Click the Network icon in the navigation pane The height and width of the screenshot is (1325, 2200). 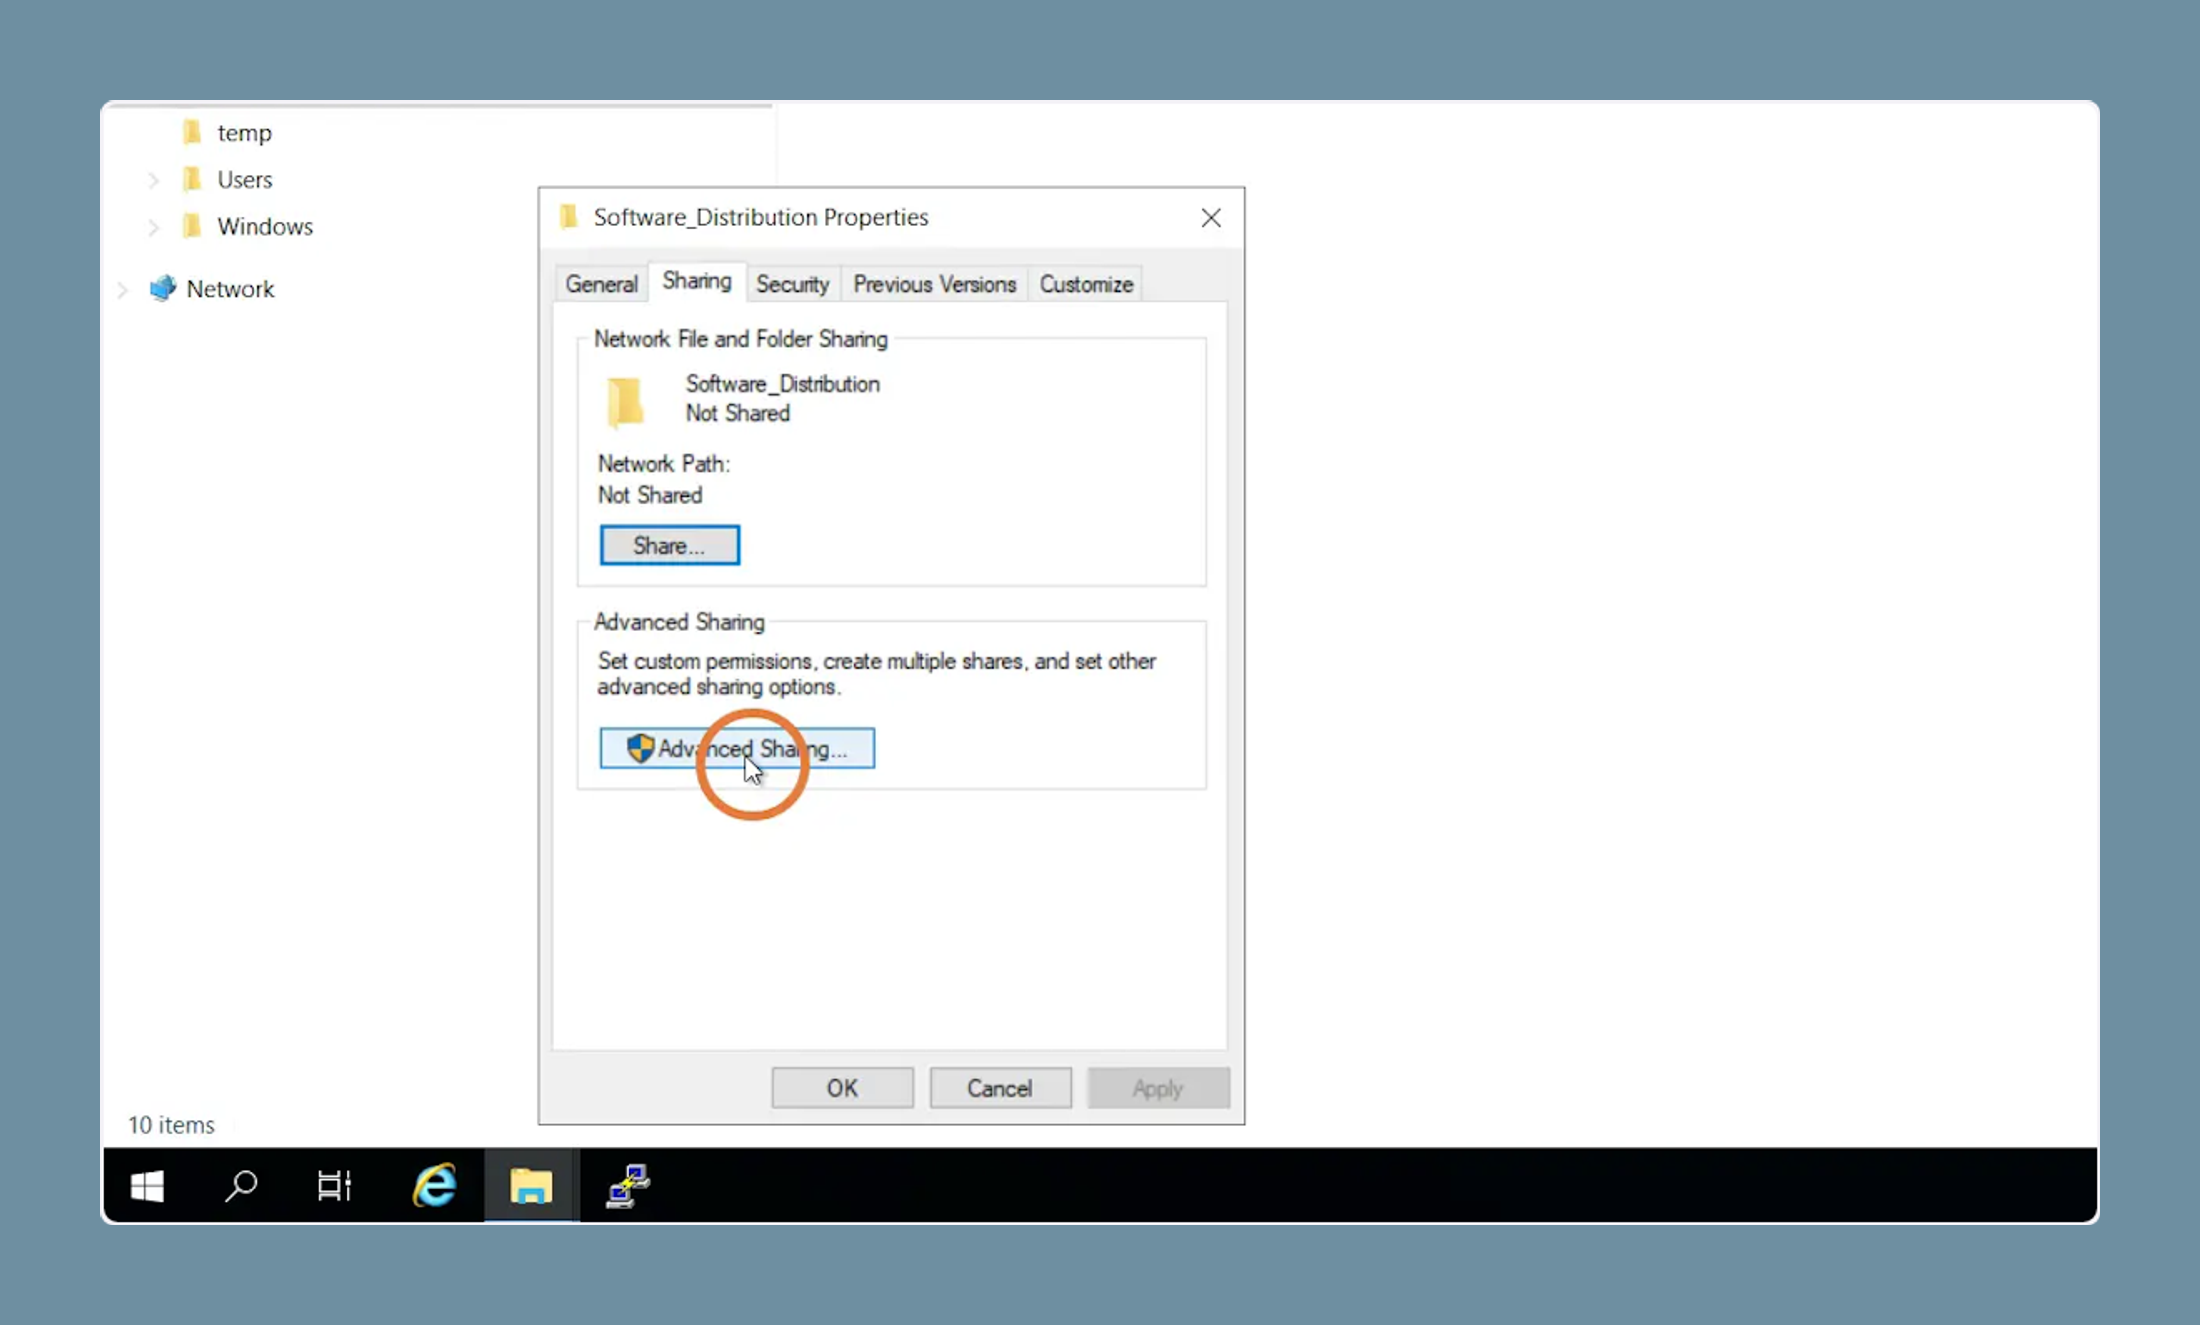(x=162, y=289)
